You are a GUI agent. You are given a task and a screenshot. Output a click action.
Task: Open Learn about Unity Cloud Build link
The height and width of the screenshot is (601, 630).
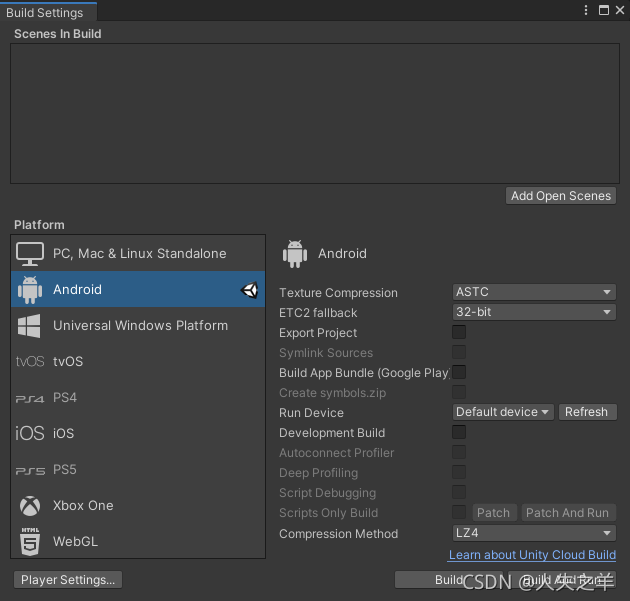coord(532,555)
